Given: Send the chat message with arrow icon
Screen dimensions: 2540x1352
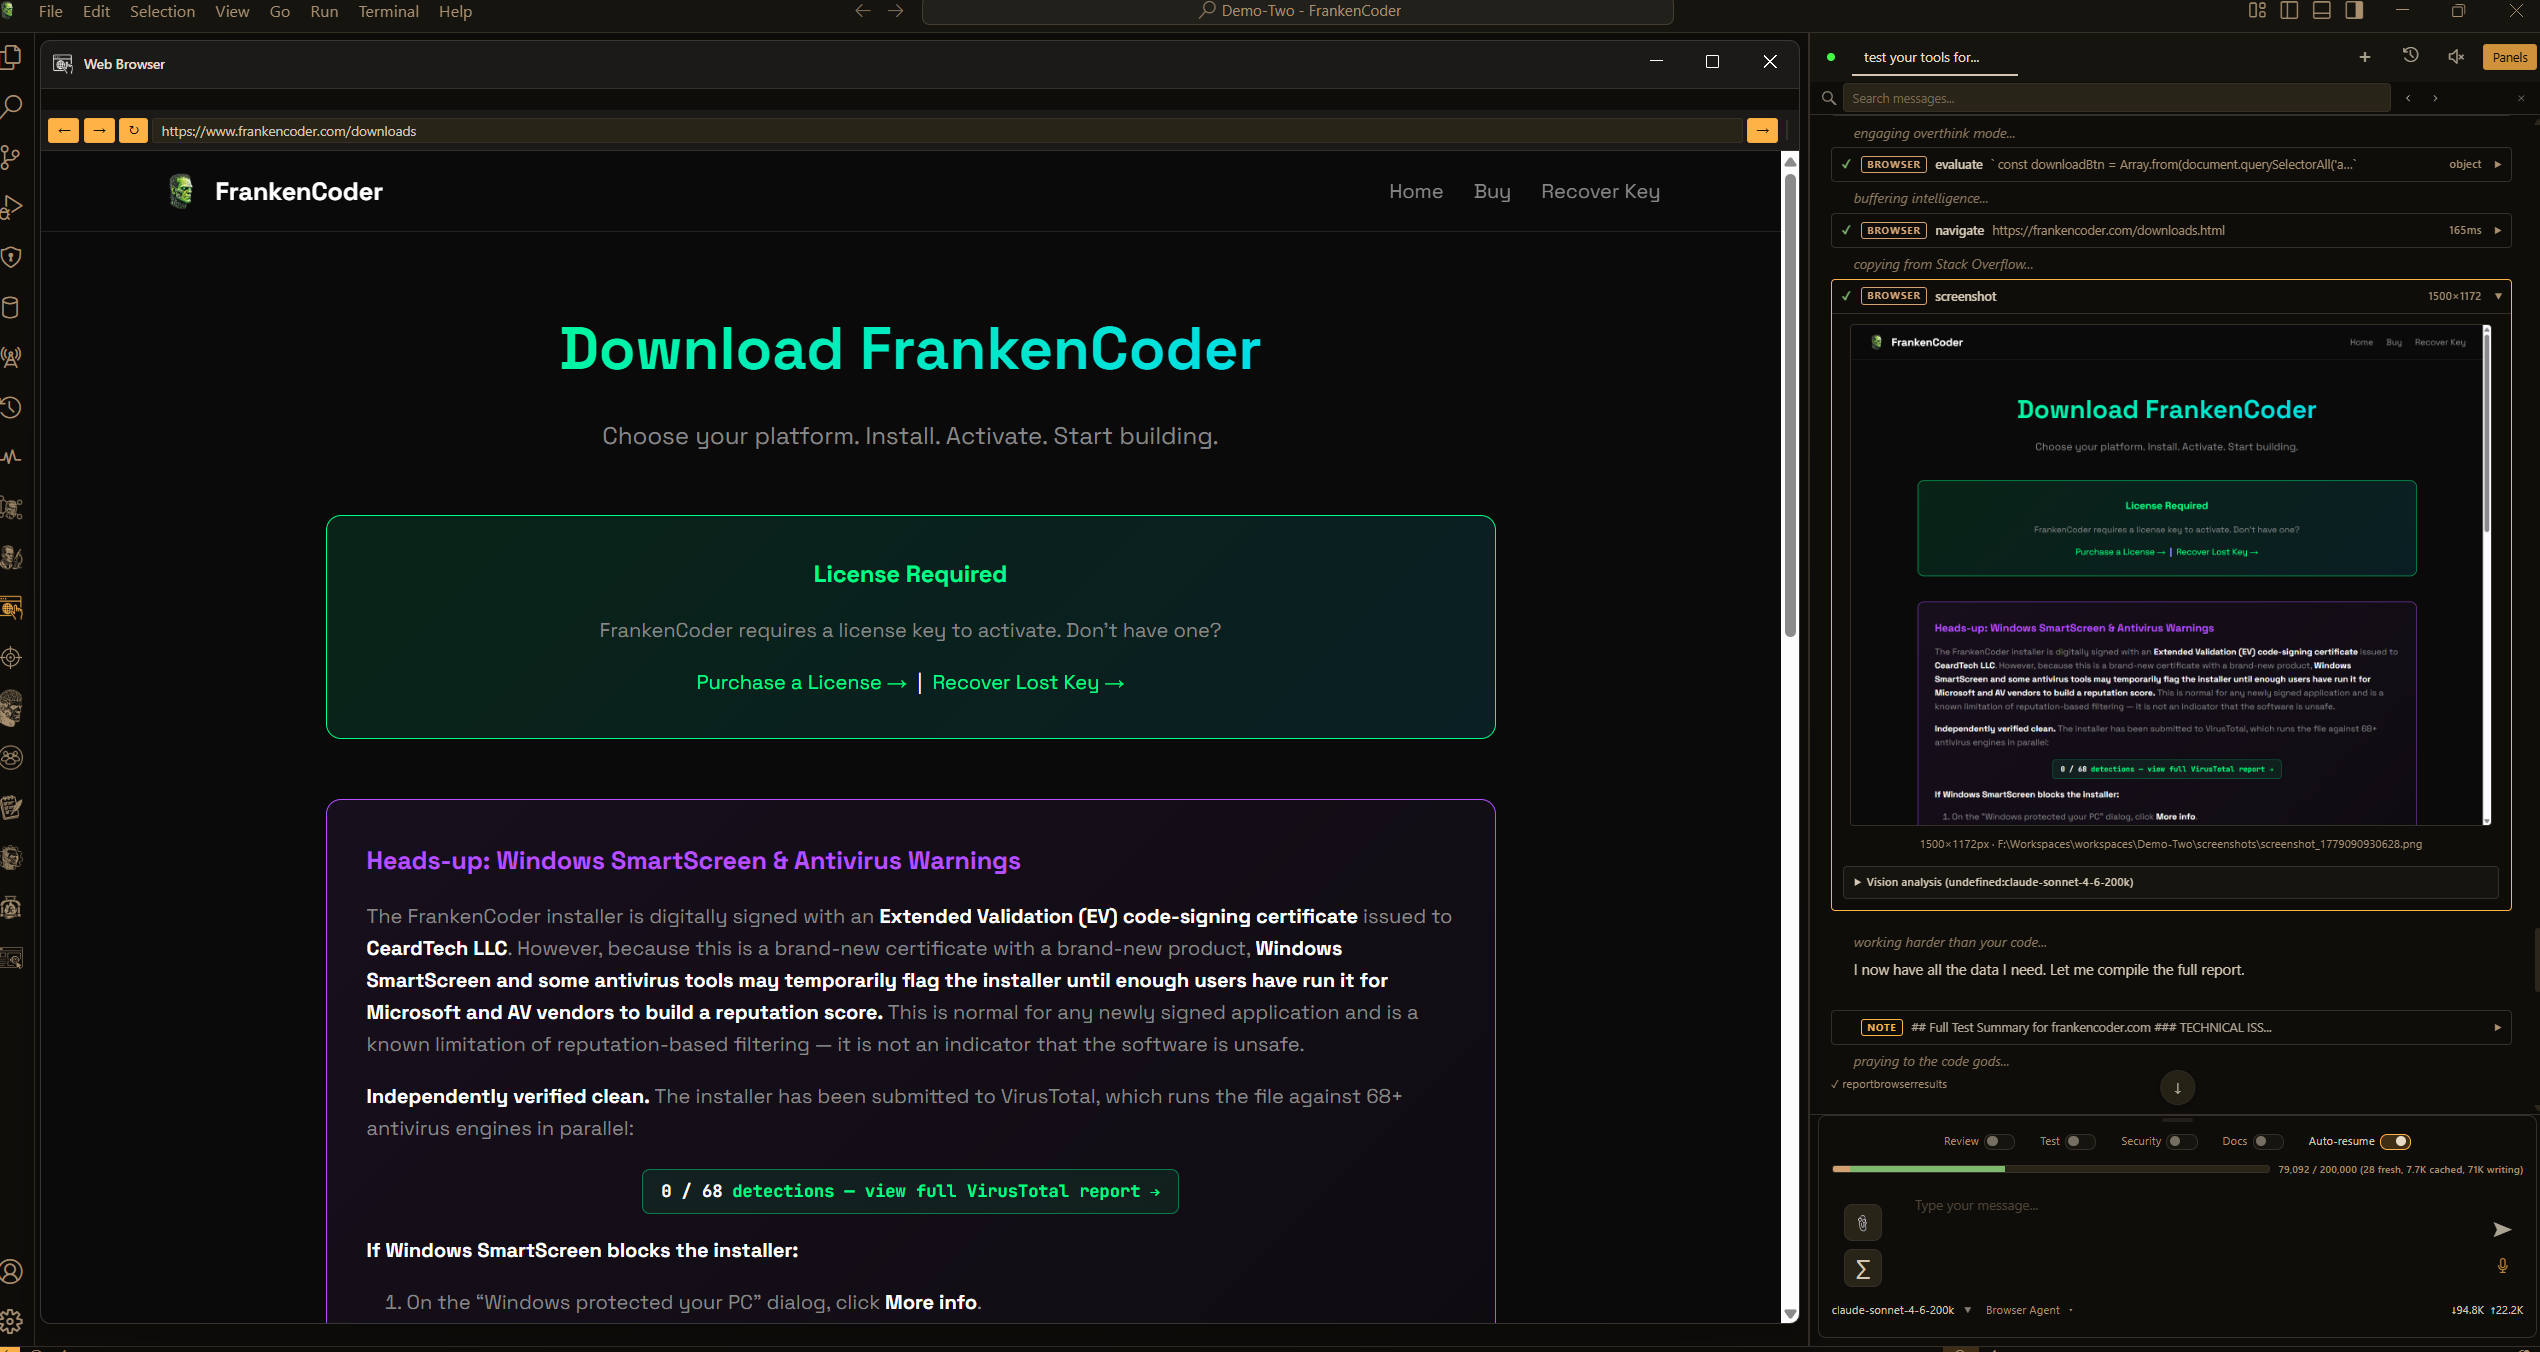Looking at the screenshot, I should [2501, 1229].
